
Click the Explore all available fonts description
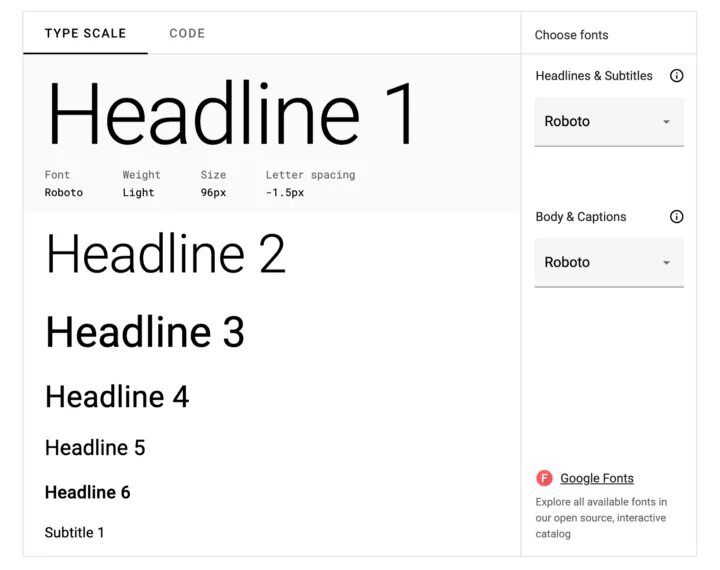[601, 518]
